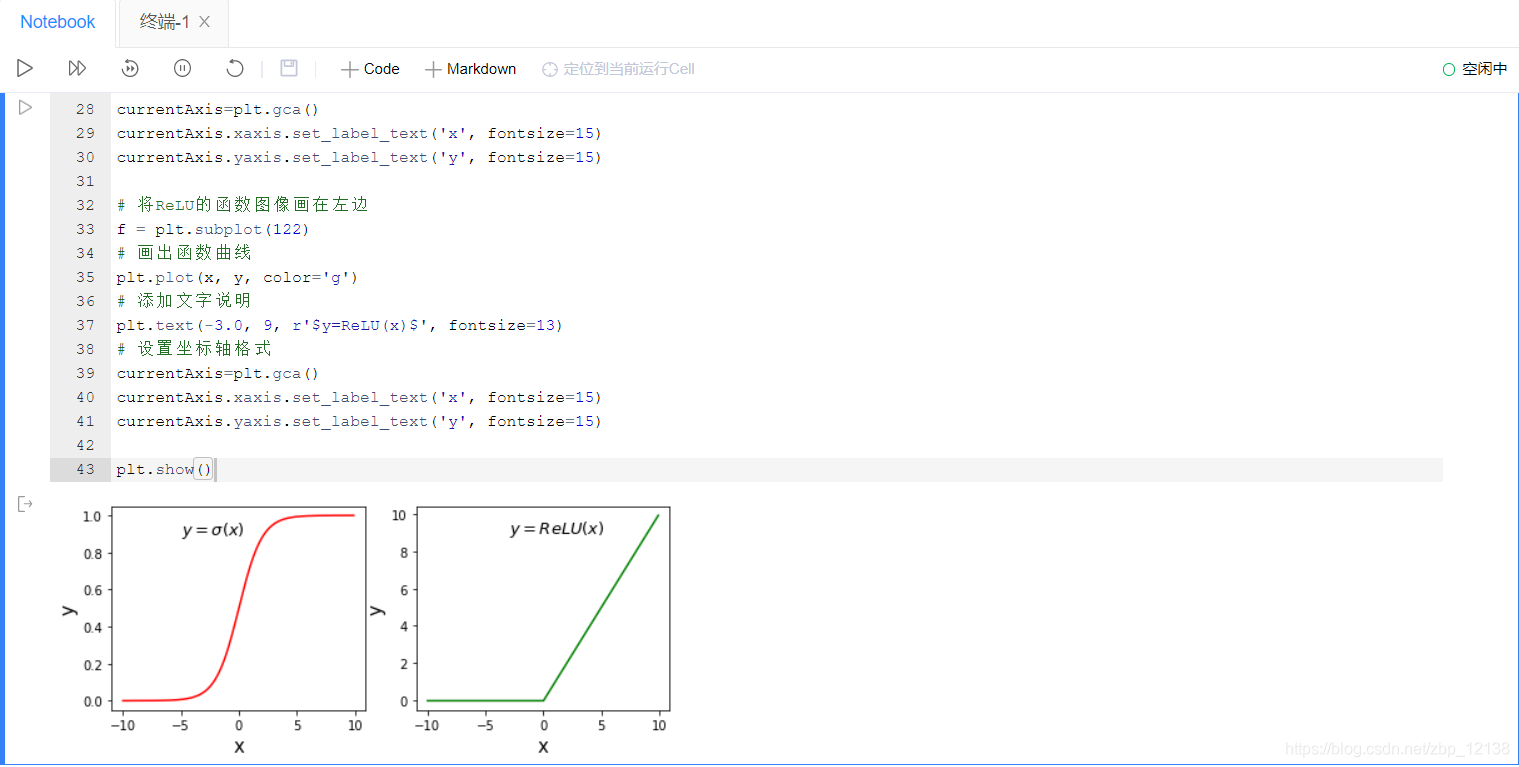Image resolution: width=1519 pixels, height=767 pixels.
Task: Click line number 28 in the gutter
Action: click(85, 109)
